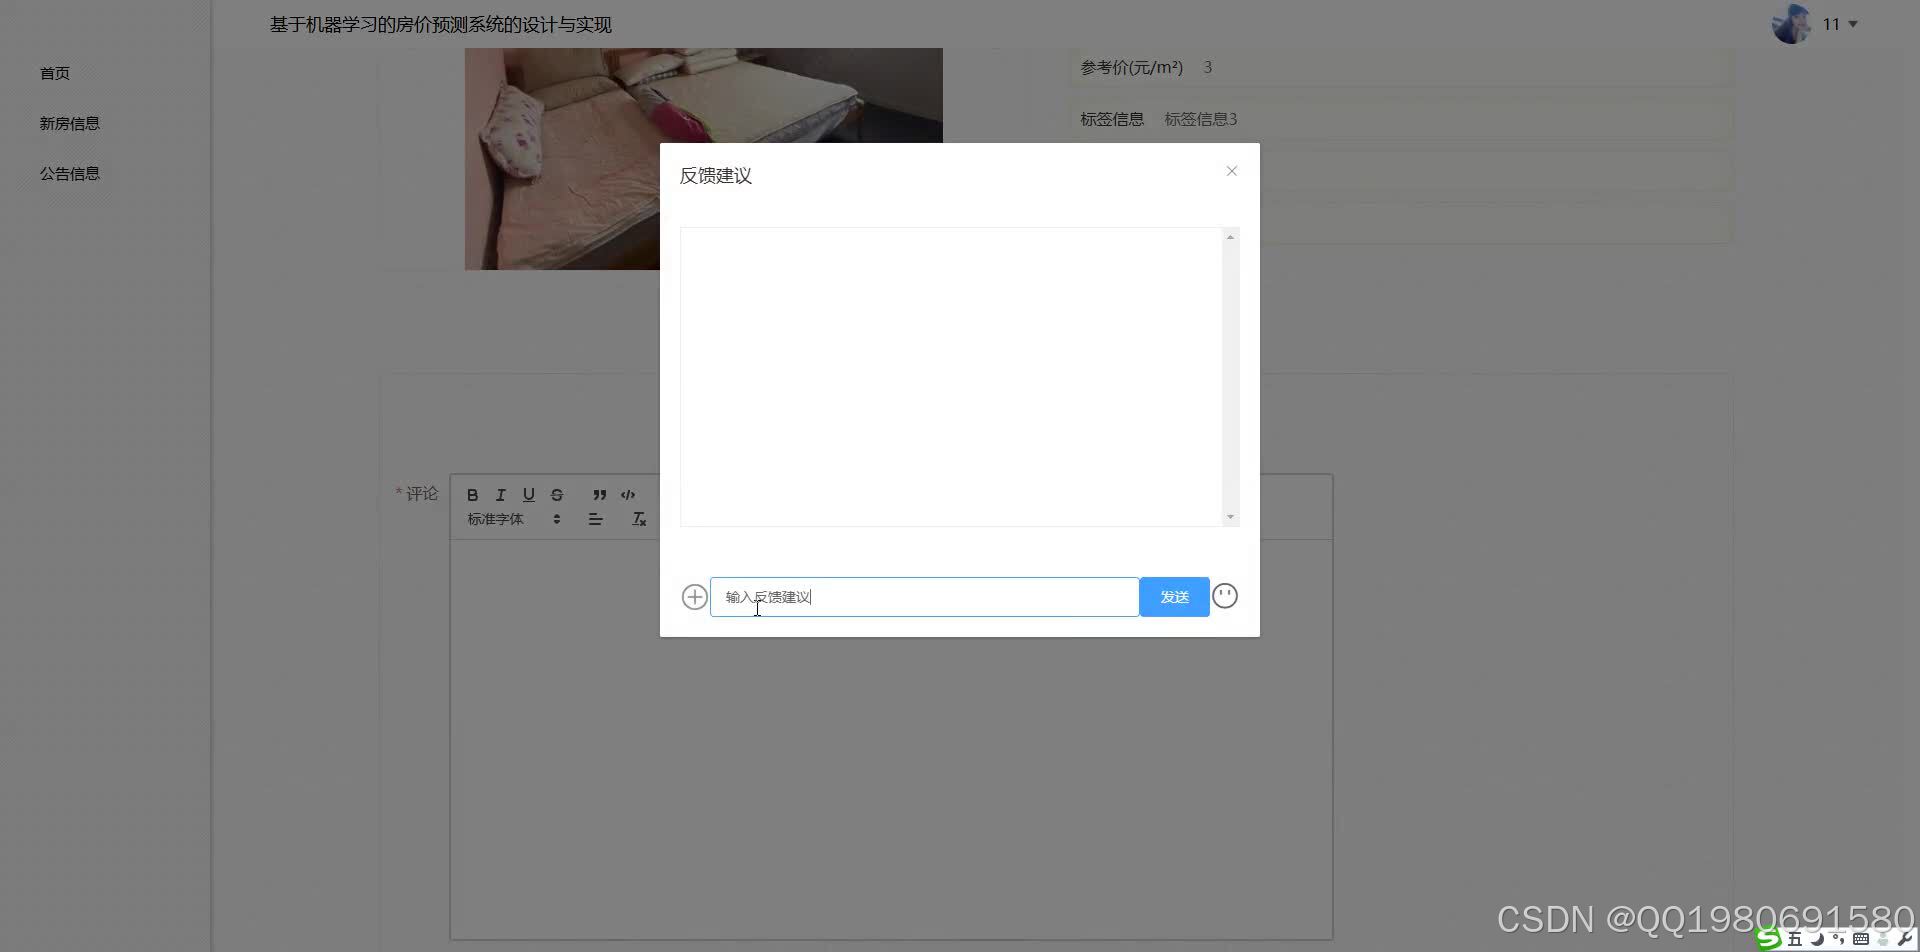Open the 新房信息 sidebar menu item
Image resolution: width=1920 pixels, height=952 pixels.
click(x=69, y=123)
